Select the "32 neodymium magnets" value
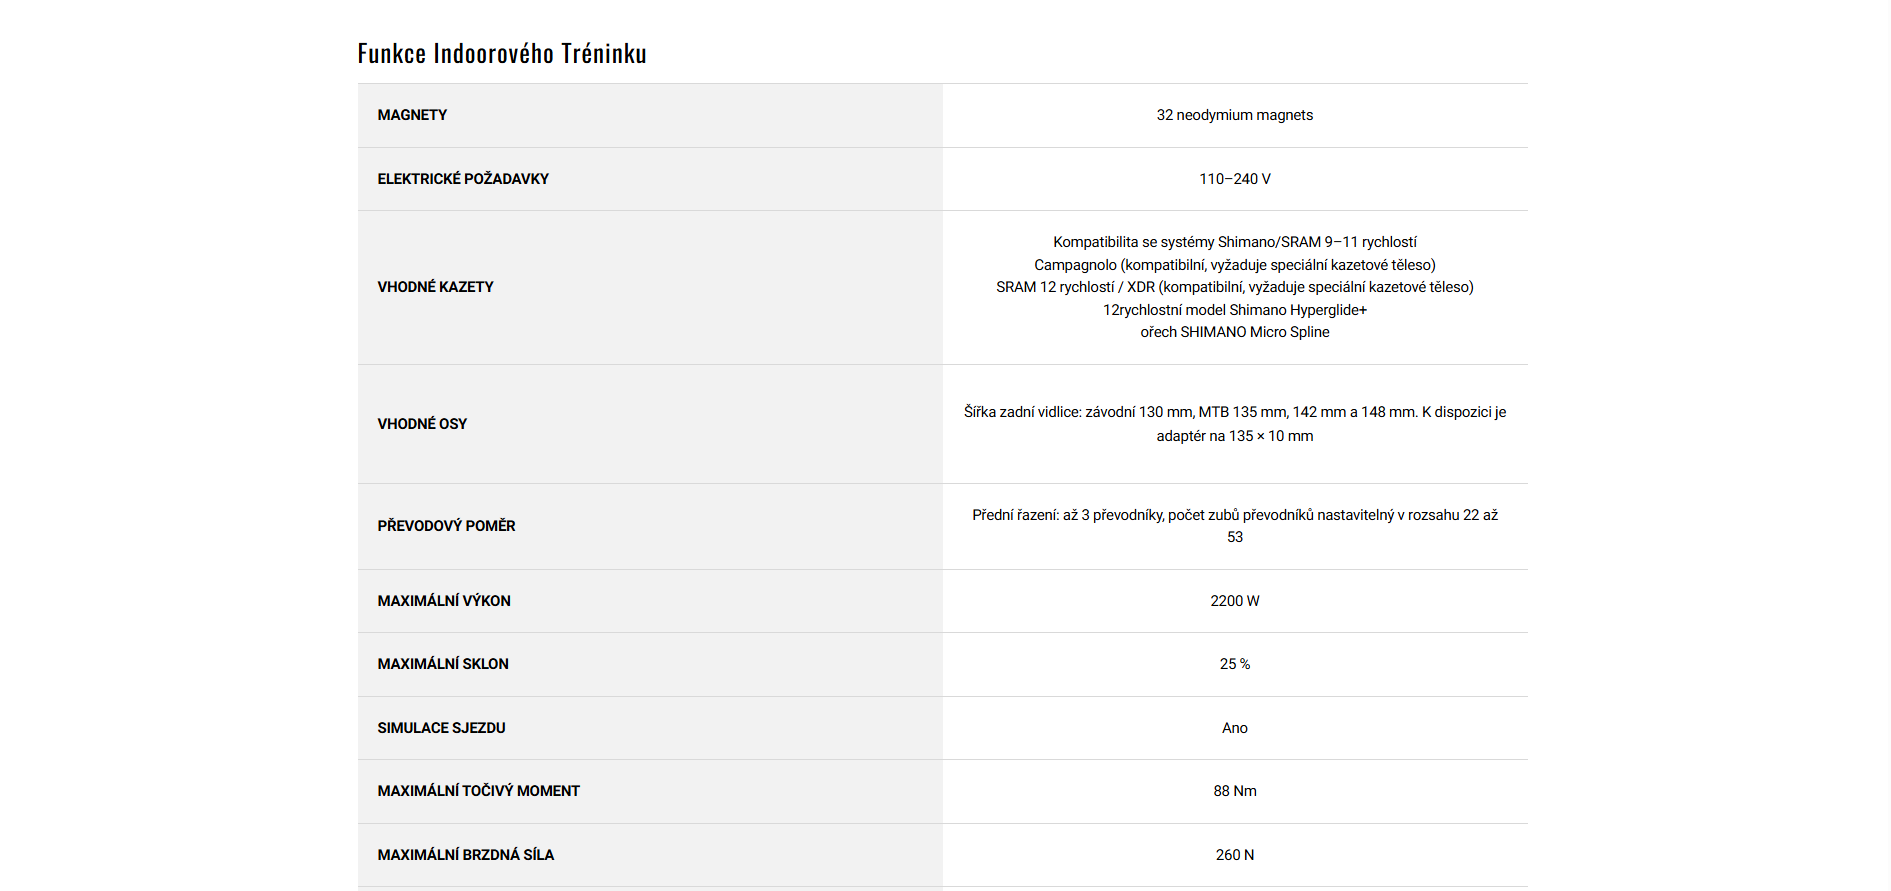 [1234, 115]
